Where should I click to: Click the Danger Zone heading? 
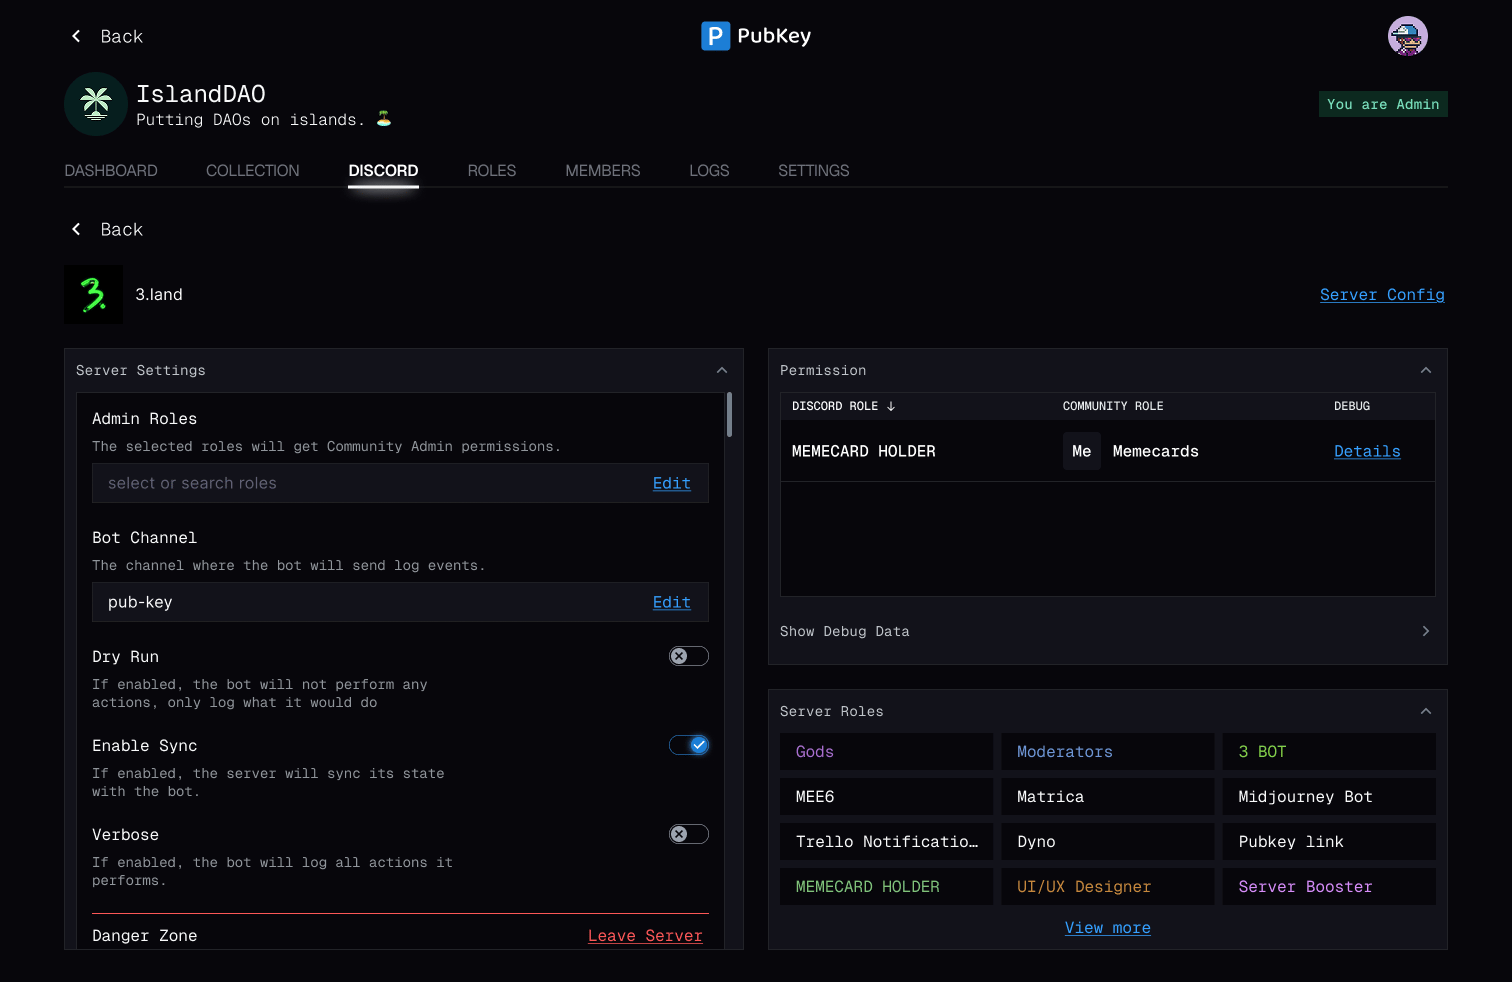pyautogui.click(x=145, y=936)
